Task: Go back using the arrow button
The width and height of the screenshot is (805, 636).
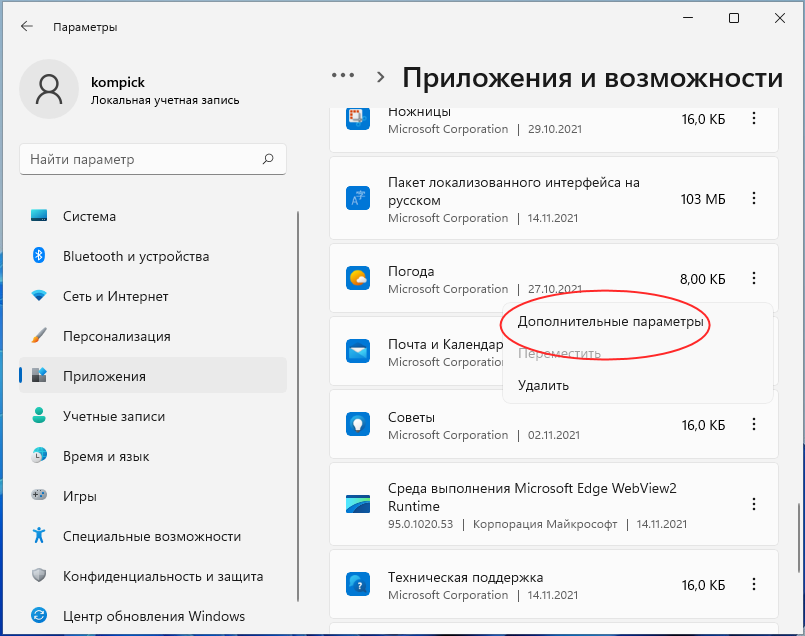Action: [27, 27]
